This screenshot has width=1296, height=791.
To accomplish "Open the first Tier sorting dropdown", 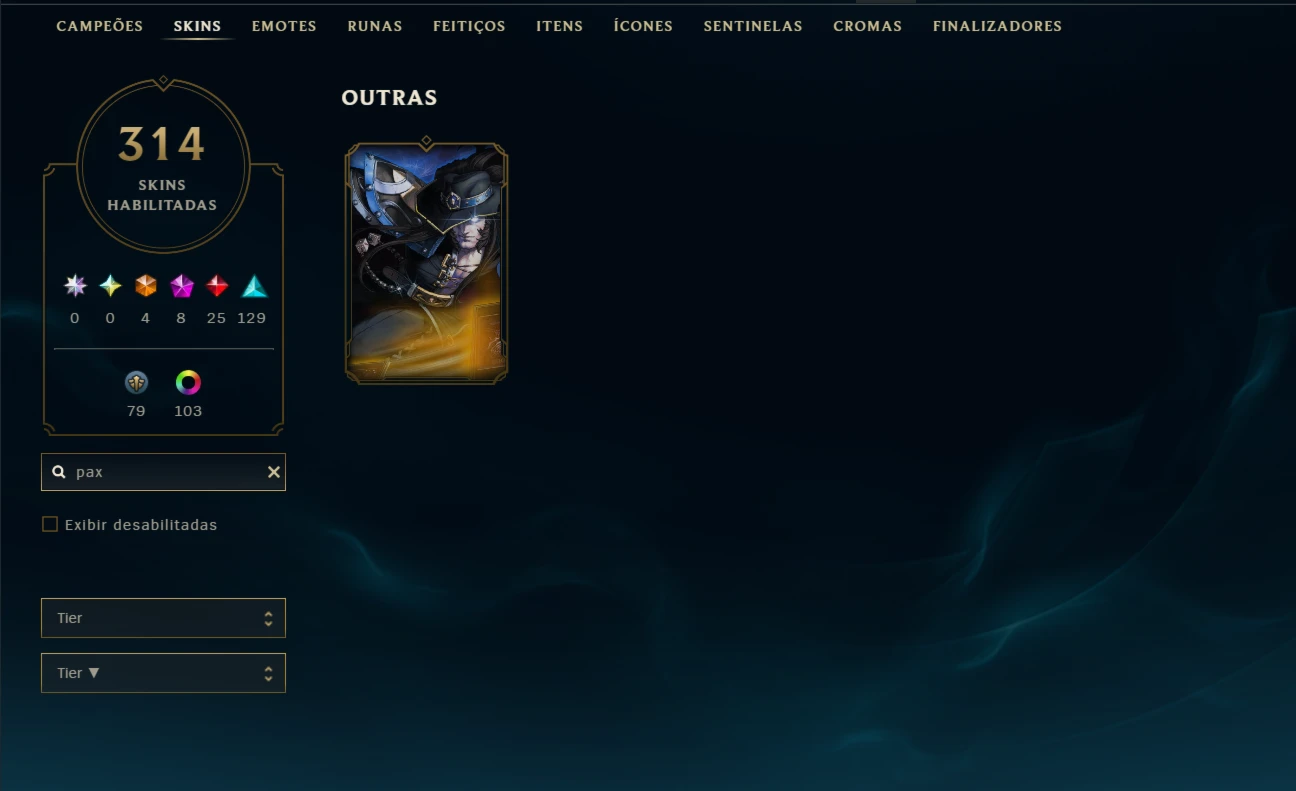I will click(163, 618).
